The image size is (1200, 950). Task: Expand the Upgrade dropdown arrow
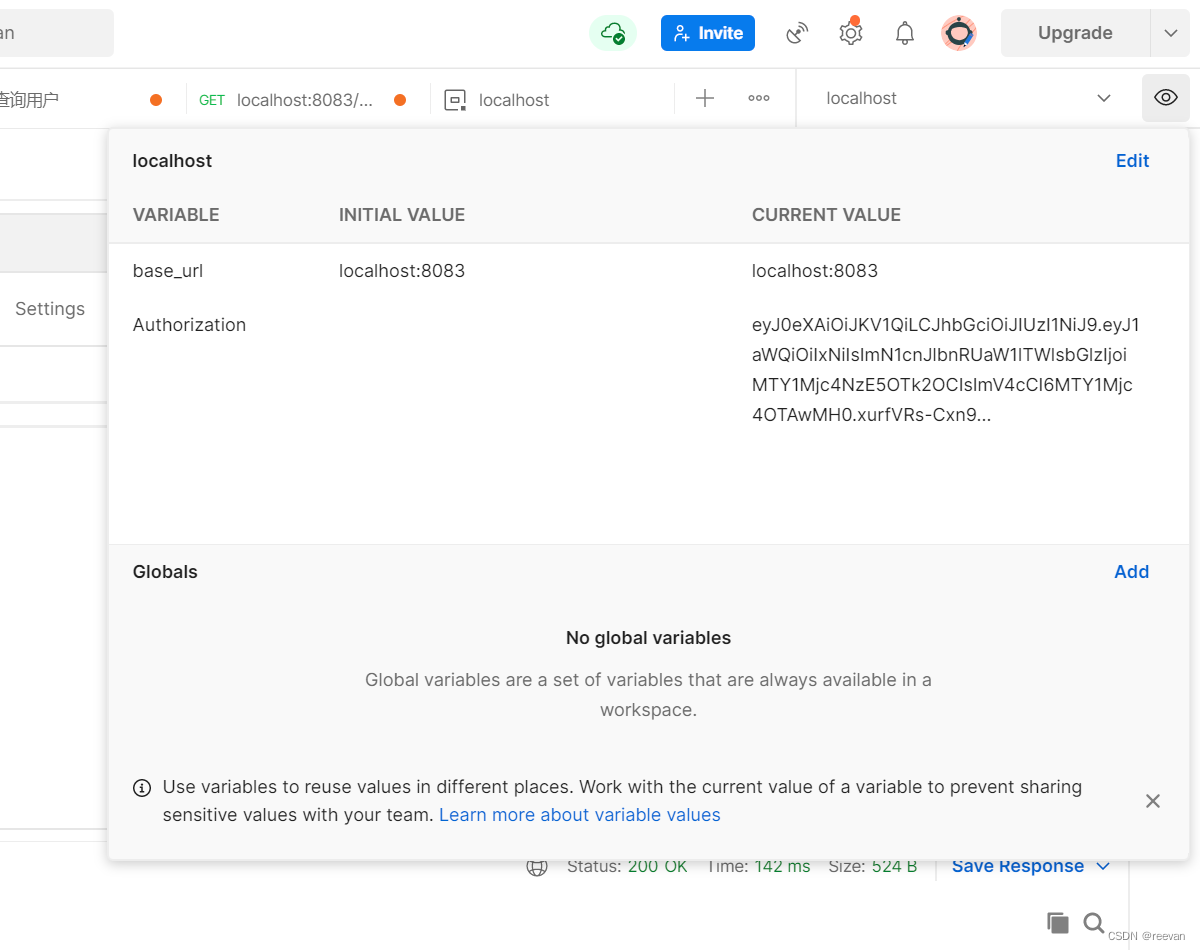click(x=1171, y=33)
